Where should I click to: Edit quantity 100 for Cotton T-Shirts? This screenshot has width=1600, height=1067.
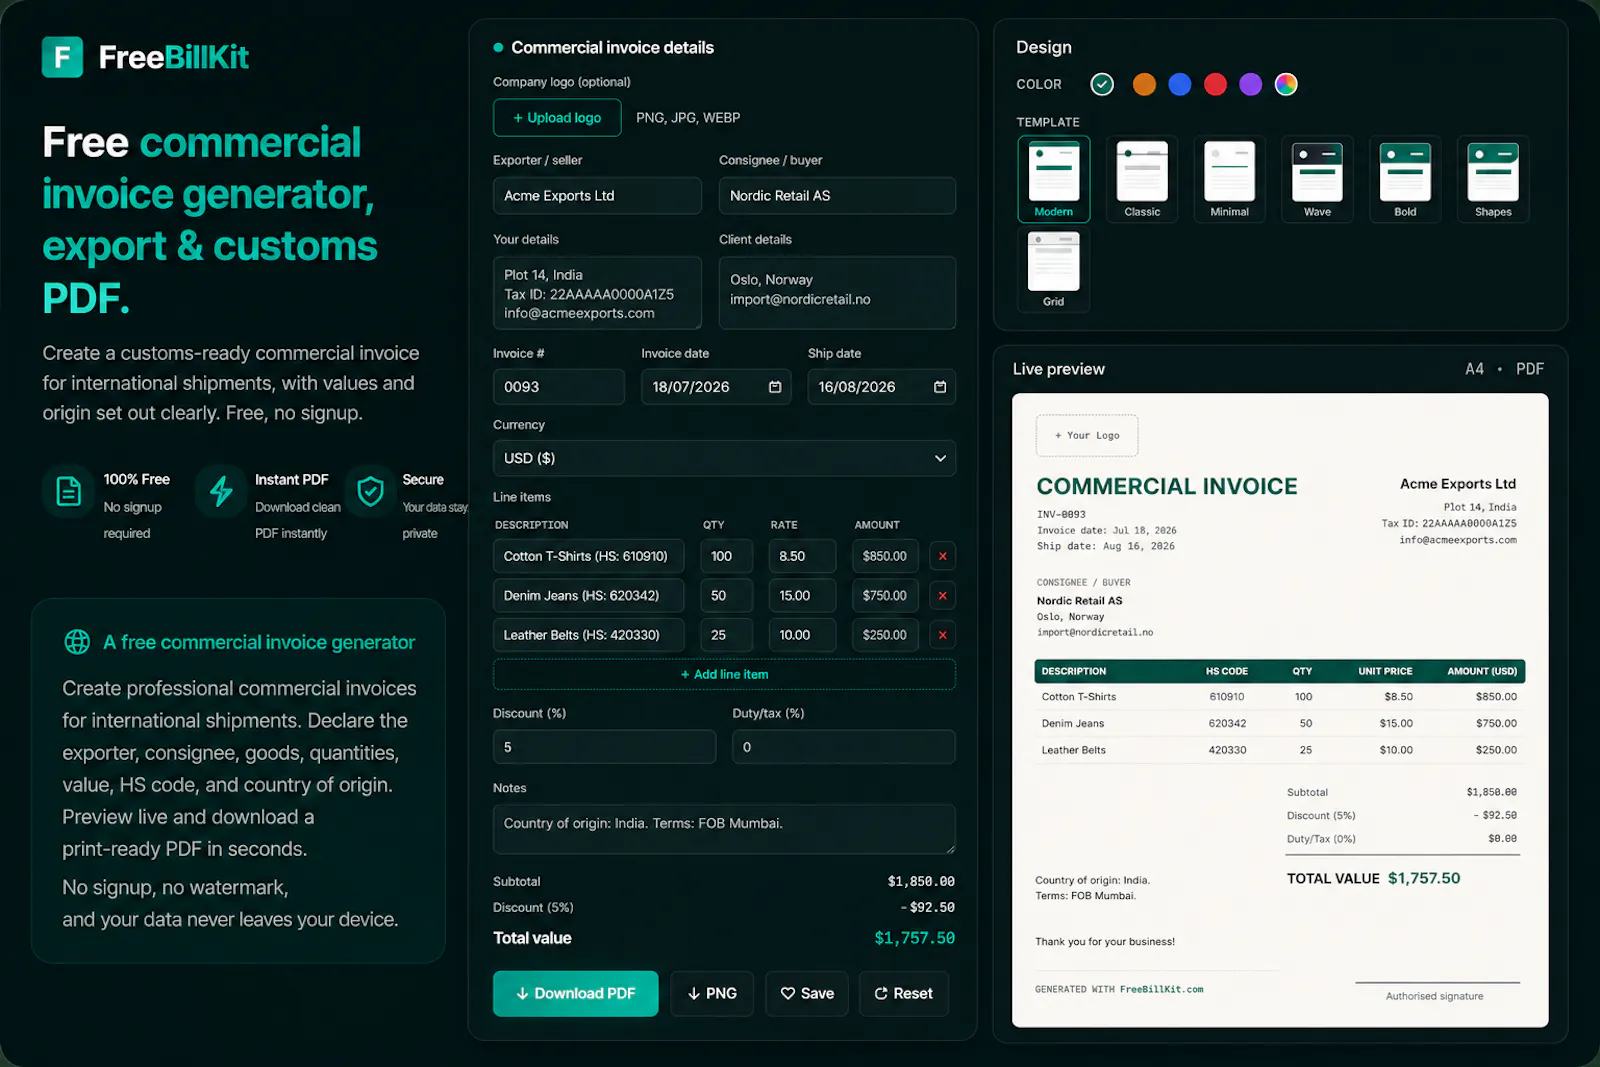pos(727,556)
